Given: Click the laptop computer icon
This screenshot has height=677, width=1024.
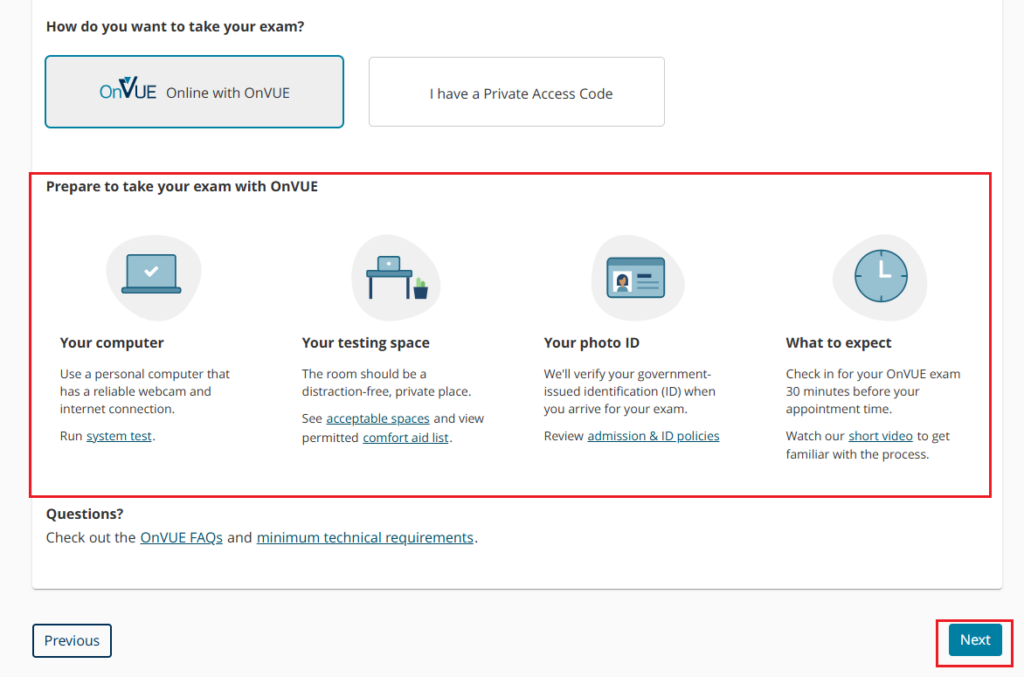Looking at the screenshot, I should pyautogui.click(x=152, y=274).
